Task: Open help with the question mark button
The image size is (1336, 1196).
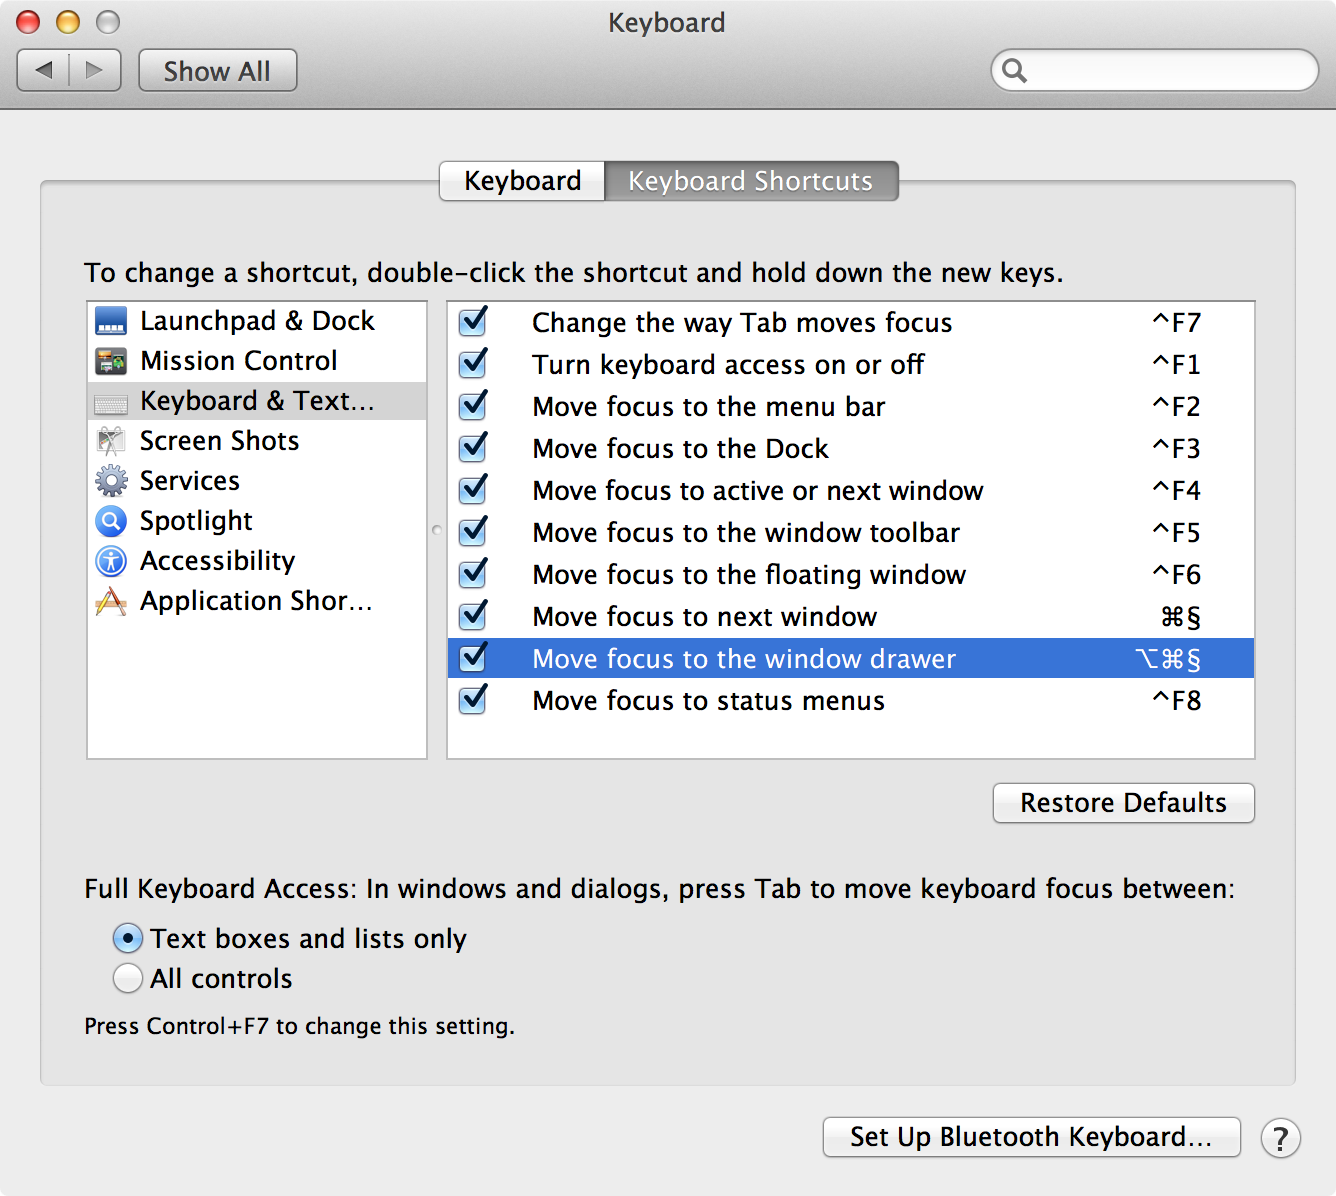Action: 1281,1138
